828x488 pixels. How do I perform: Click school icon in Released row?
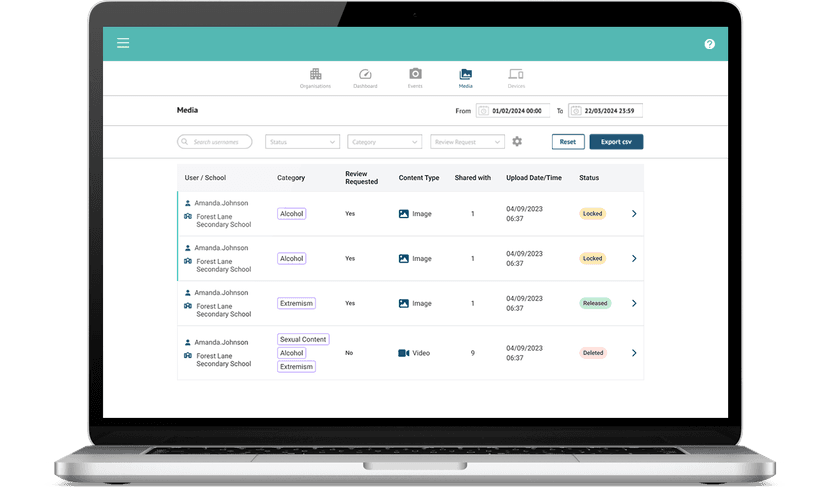pos(187,306)
